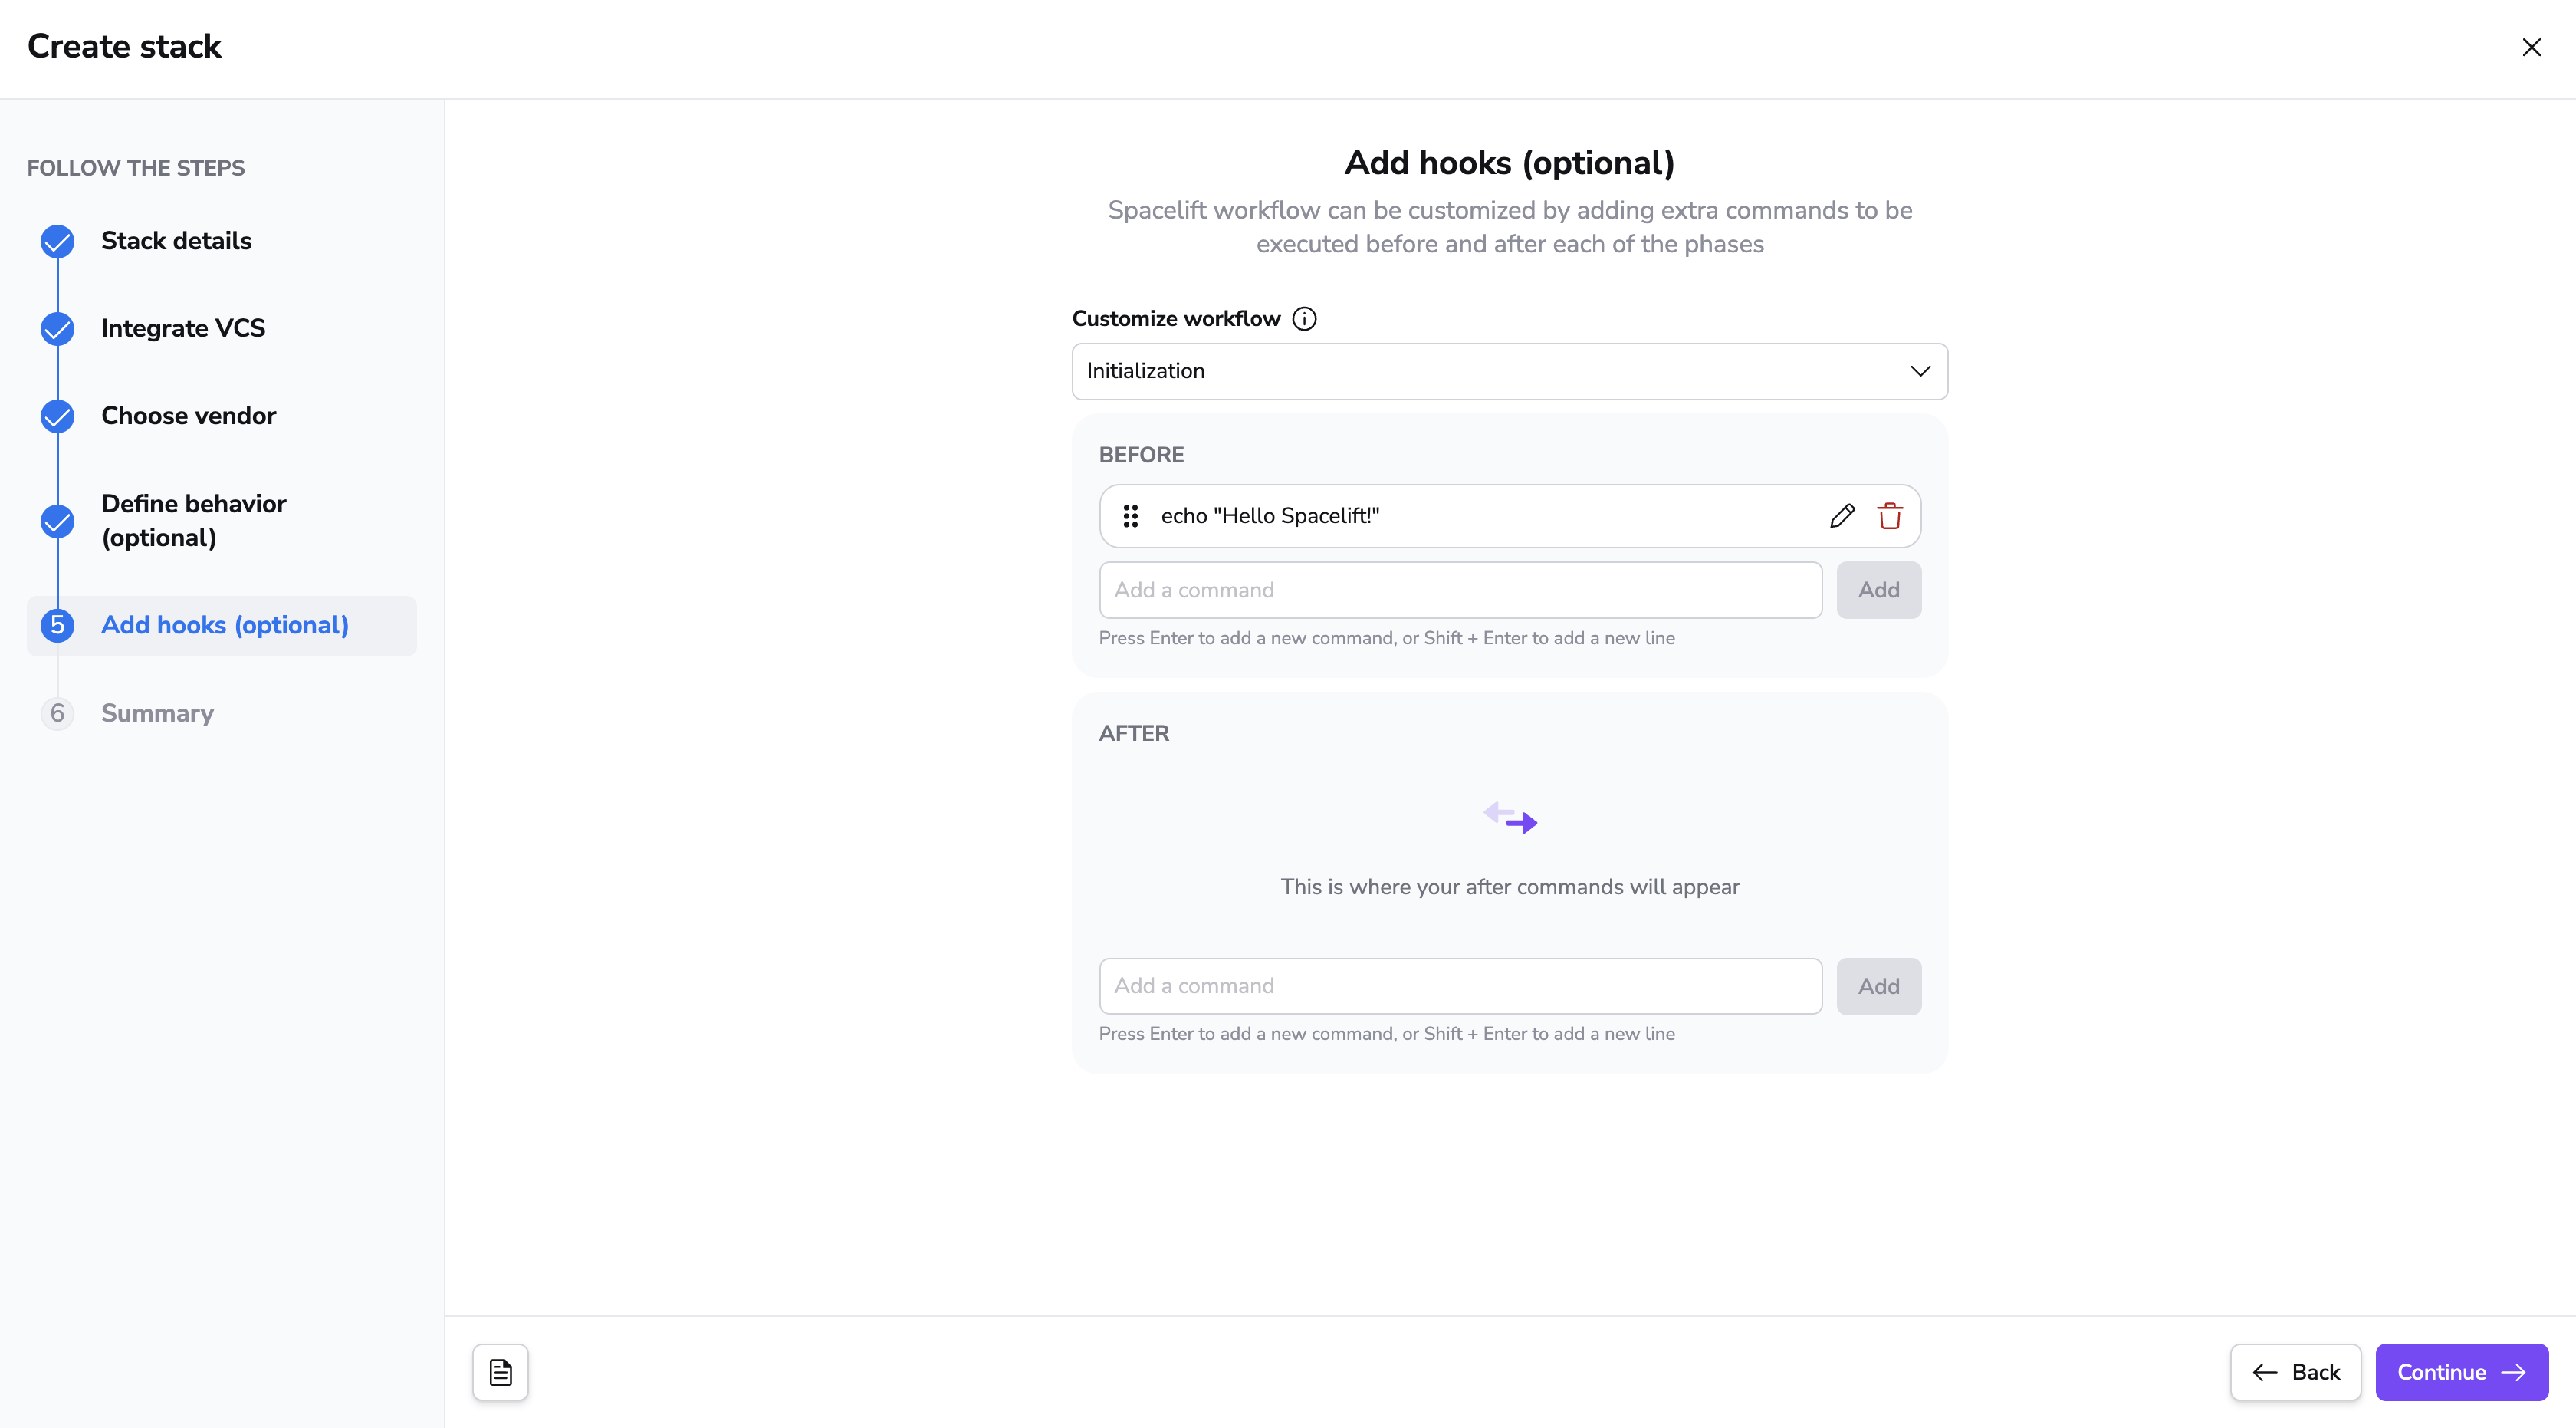Delete the echo "Hello Spacelift!" command
The height and width of the screenshot is (1428, 2576).
click(1890, 516)
